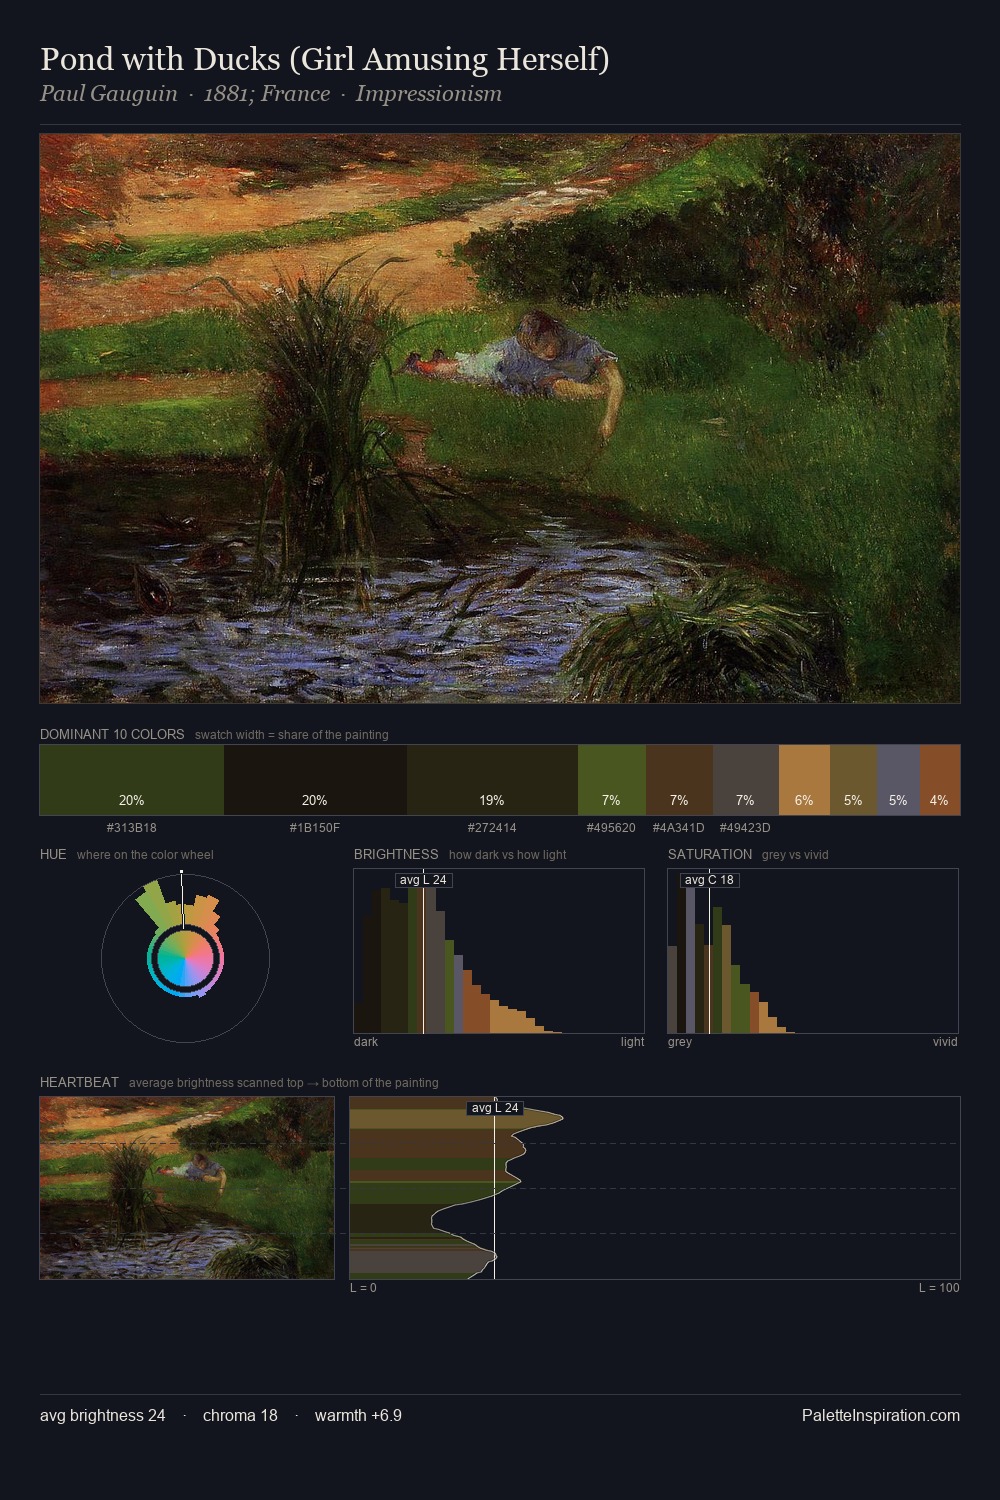
Task: Select the 5% greyish-purple swatch
Action: 898,780
